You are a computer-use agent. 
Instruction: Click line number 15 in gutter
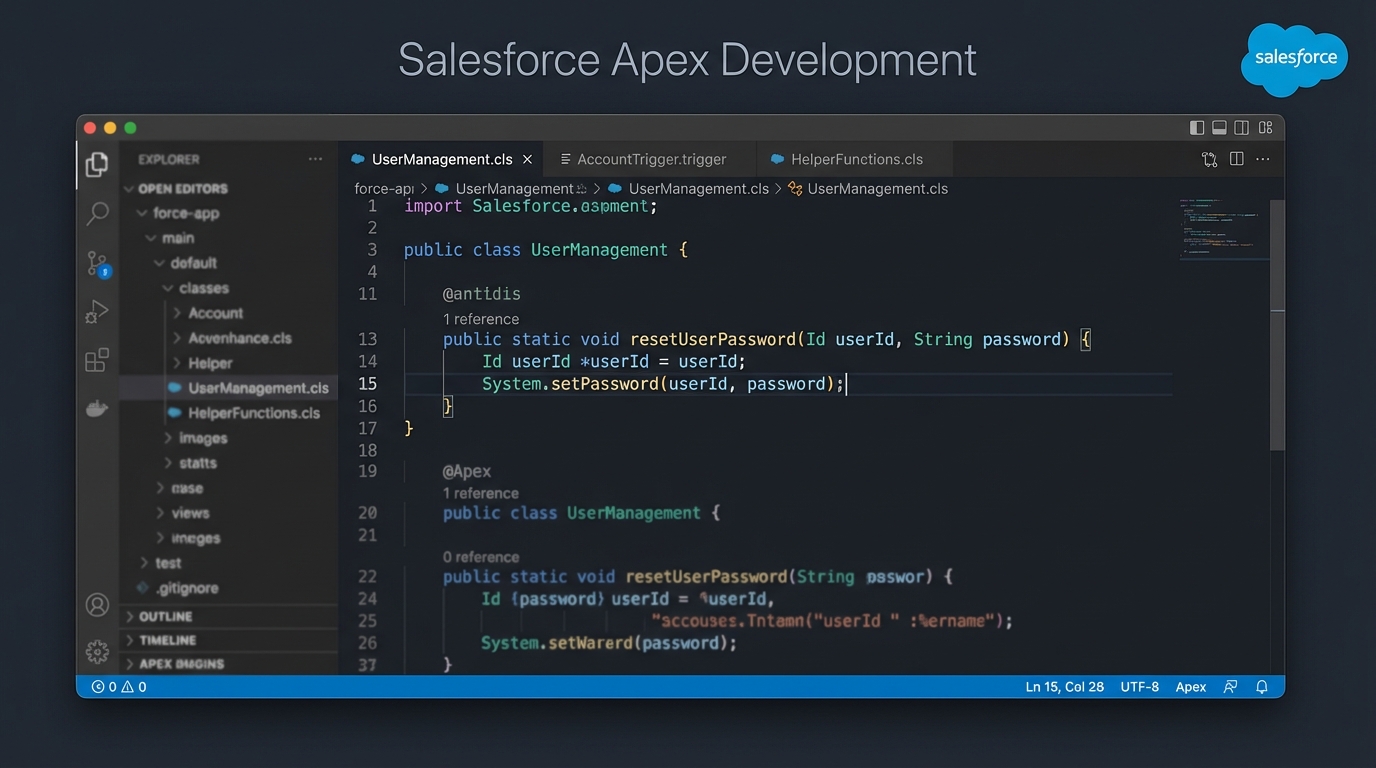(367, 384)
